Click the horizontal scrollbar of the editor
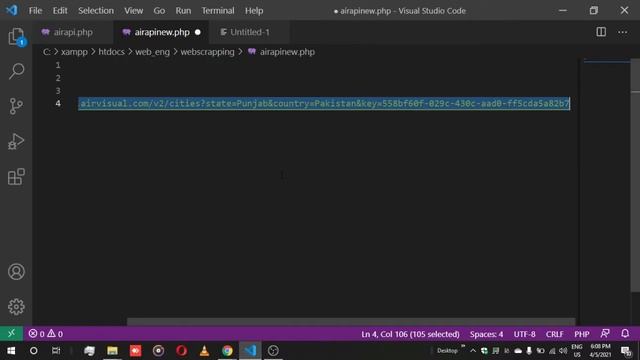The image size is (640, 360). coord(351,322)
